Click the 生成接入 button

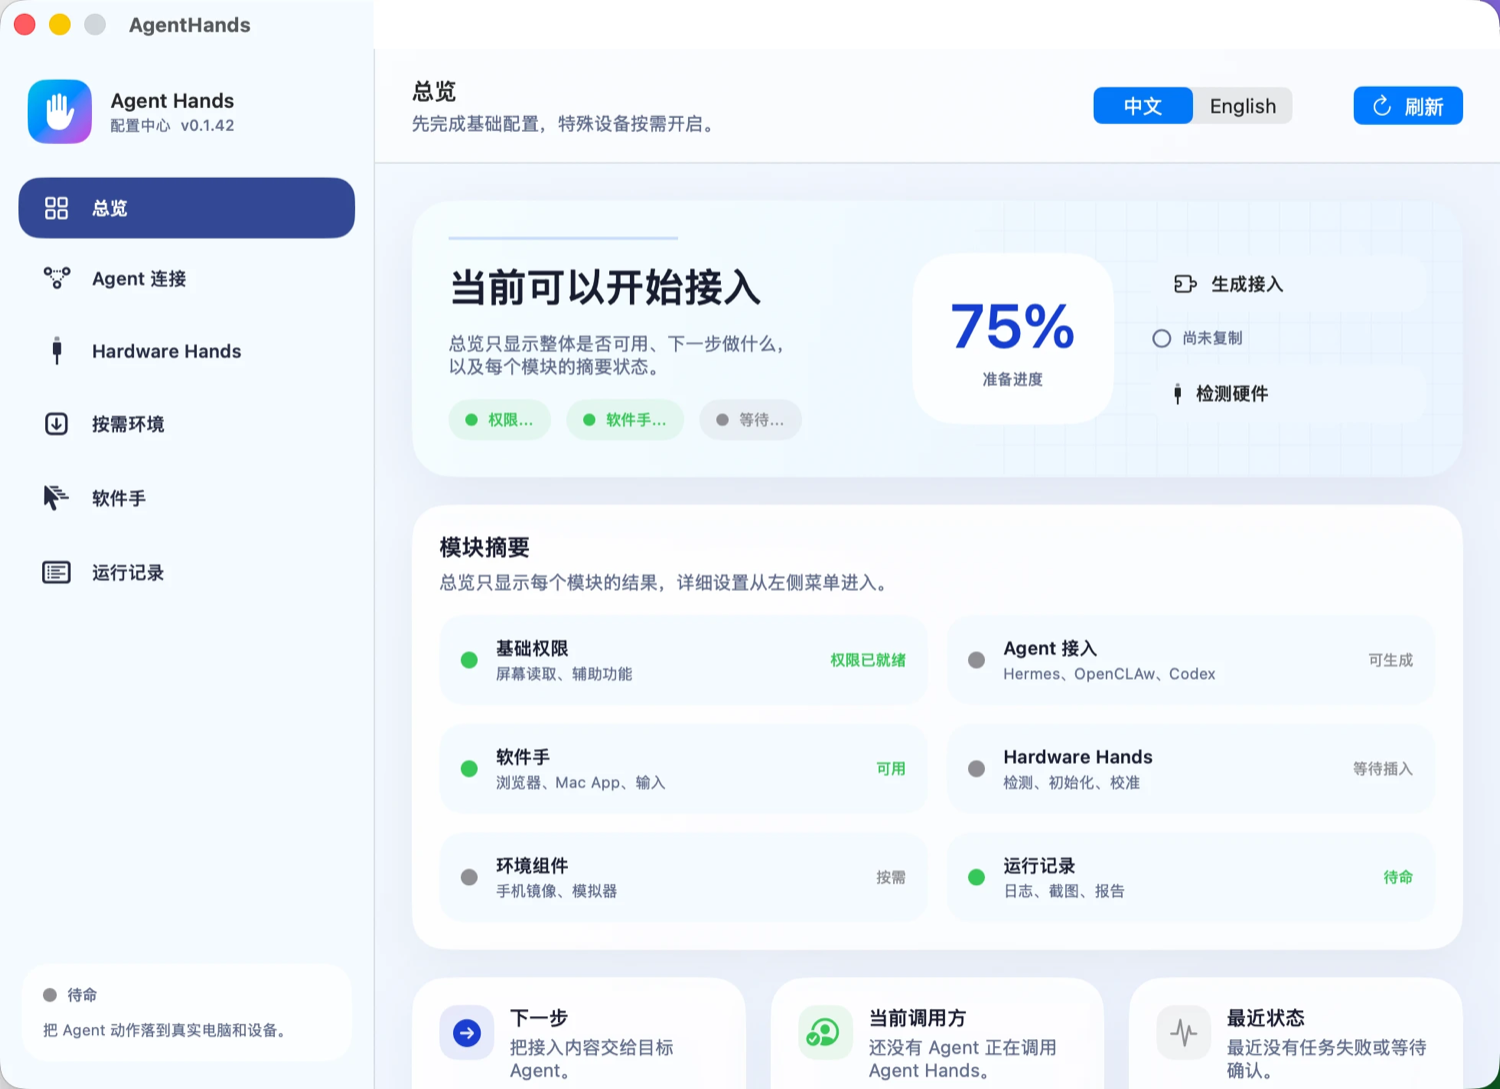(1290, 284)
